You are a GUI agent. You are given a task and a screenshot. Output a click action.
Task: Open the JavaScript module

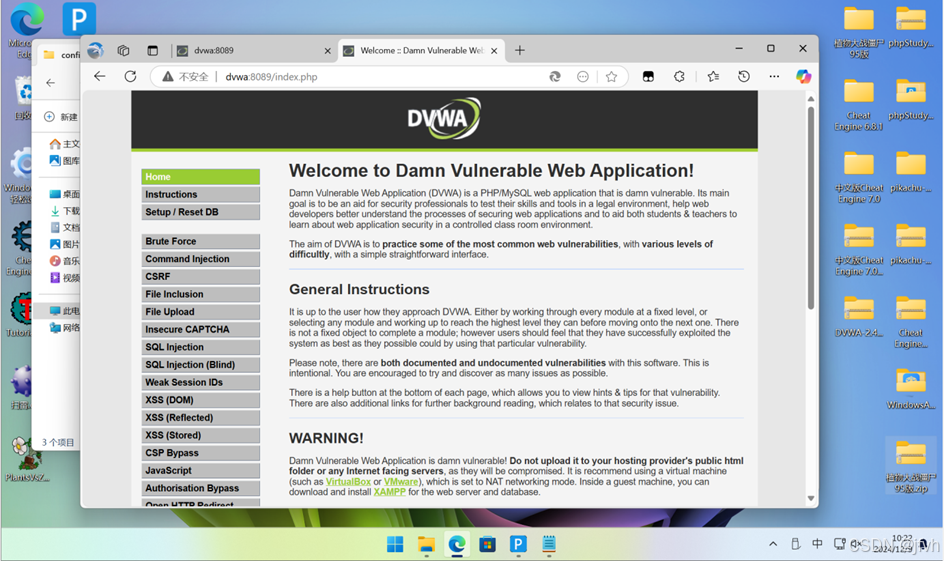coord(200,471)
